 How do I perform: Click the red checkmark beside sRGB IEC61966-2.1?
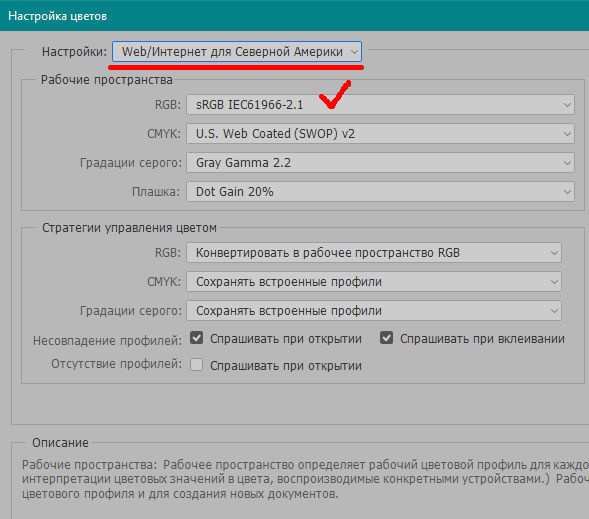335,94
